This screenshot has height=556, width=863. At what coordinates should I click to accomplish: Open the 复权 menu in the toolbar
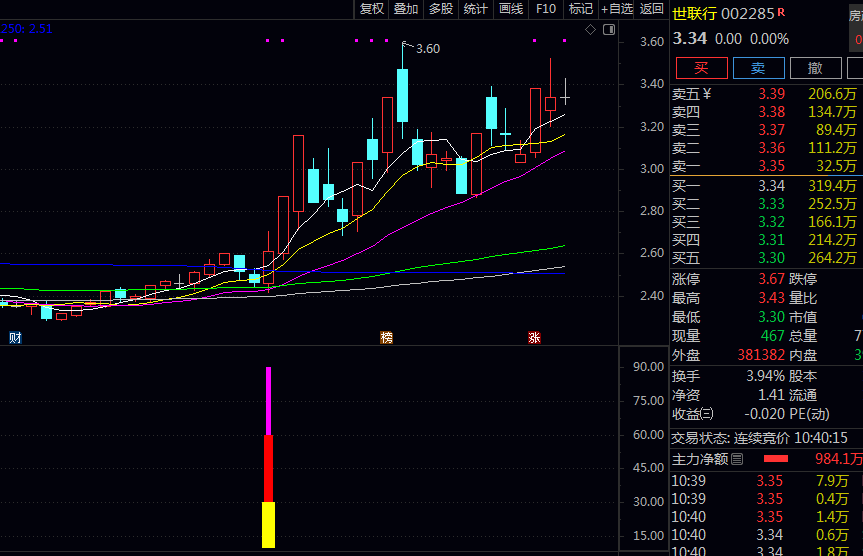coord(372,9)
